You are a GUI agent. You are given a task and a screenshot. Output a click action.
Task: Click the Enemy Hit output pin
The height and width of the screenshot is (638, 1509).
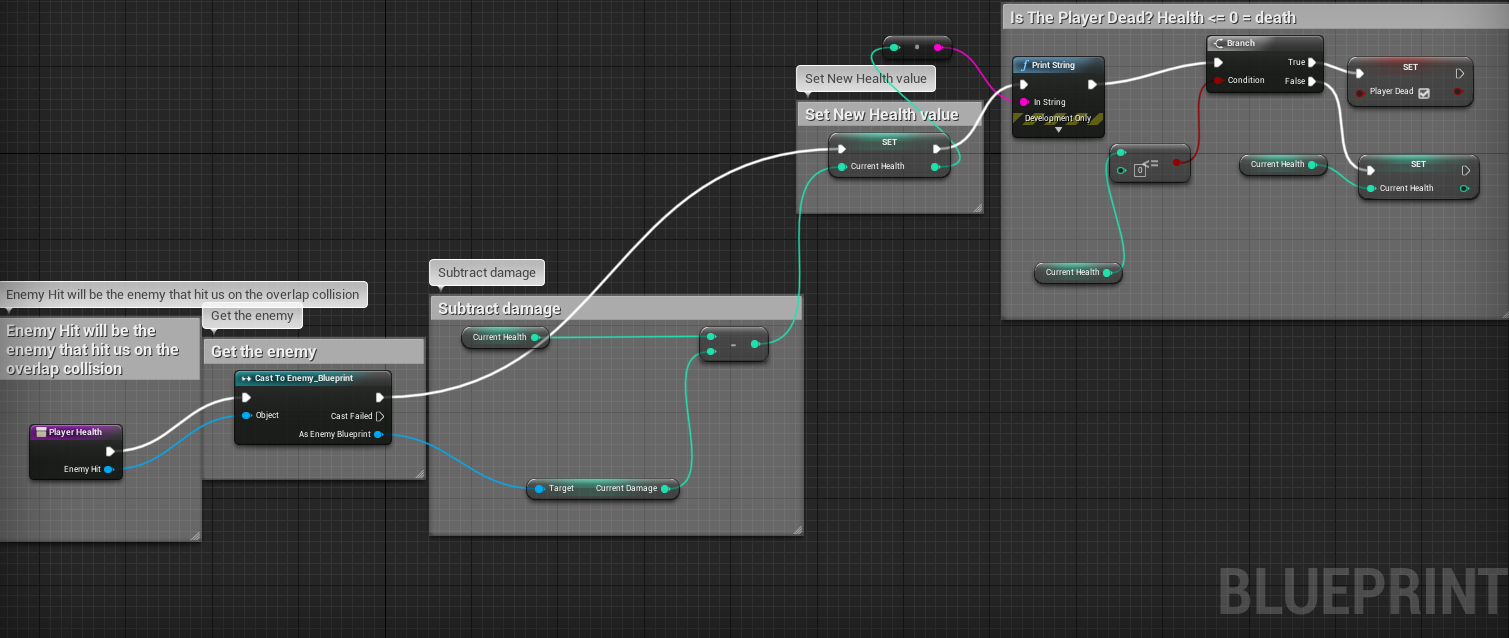coord(108,469)
